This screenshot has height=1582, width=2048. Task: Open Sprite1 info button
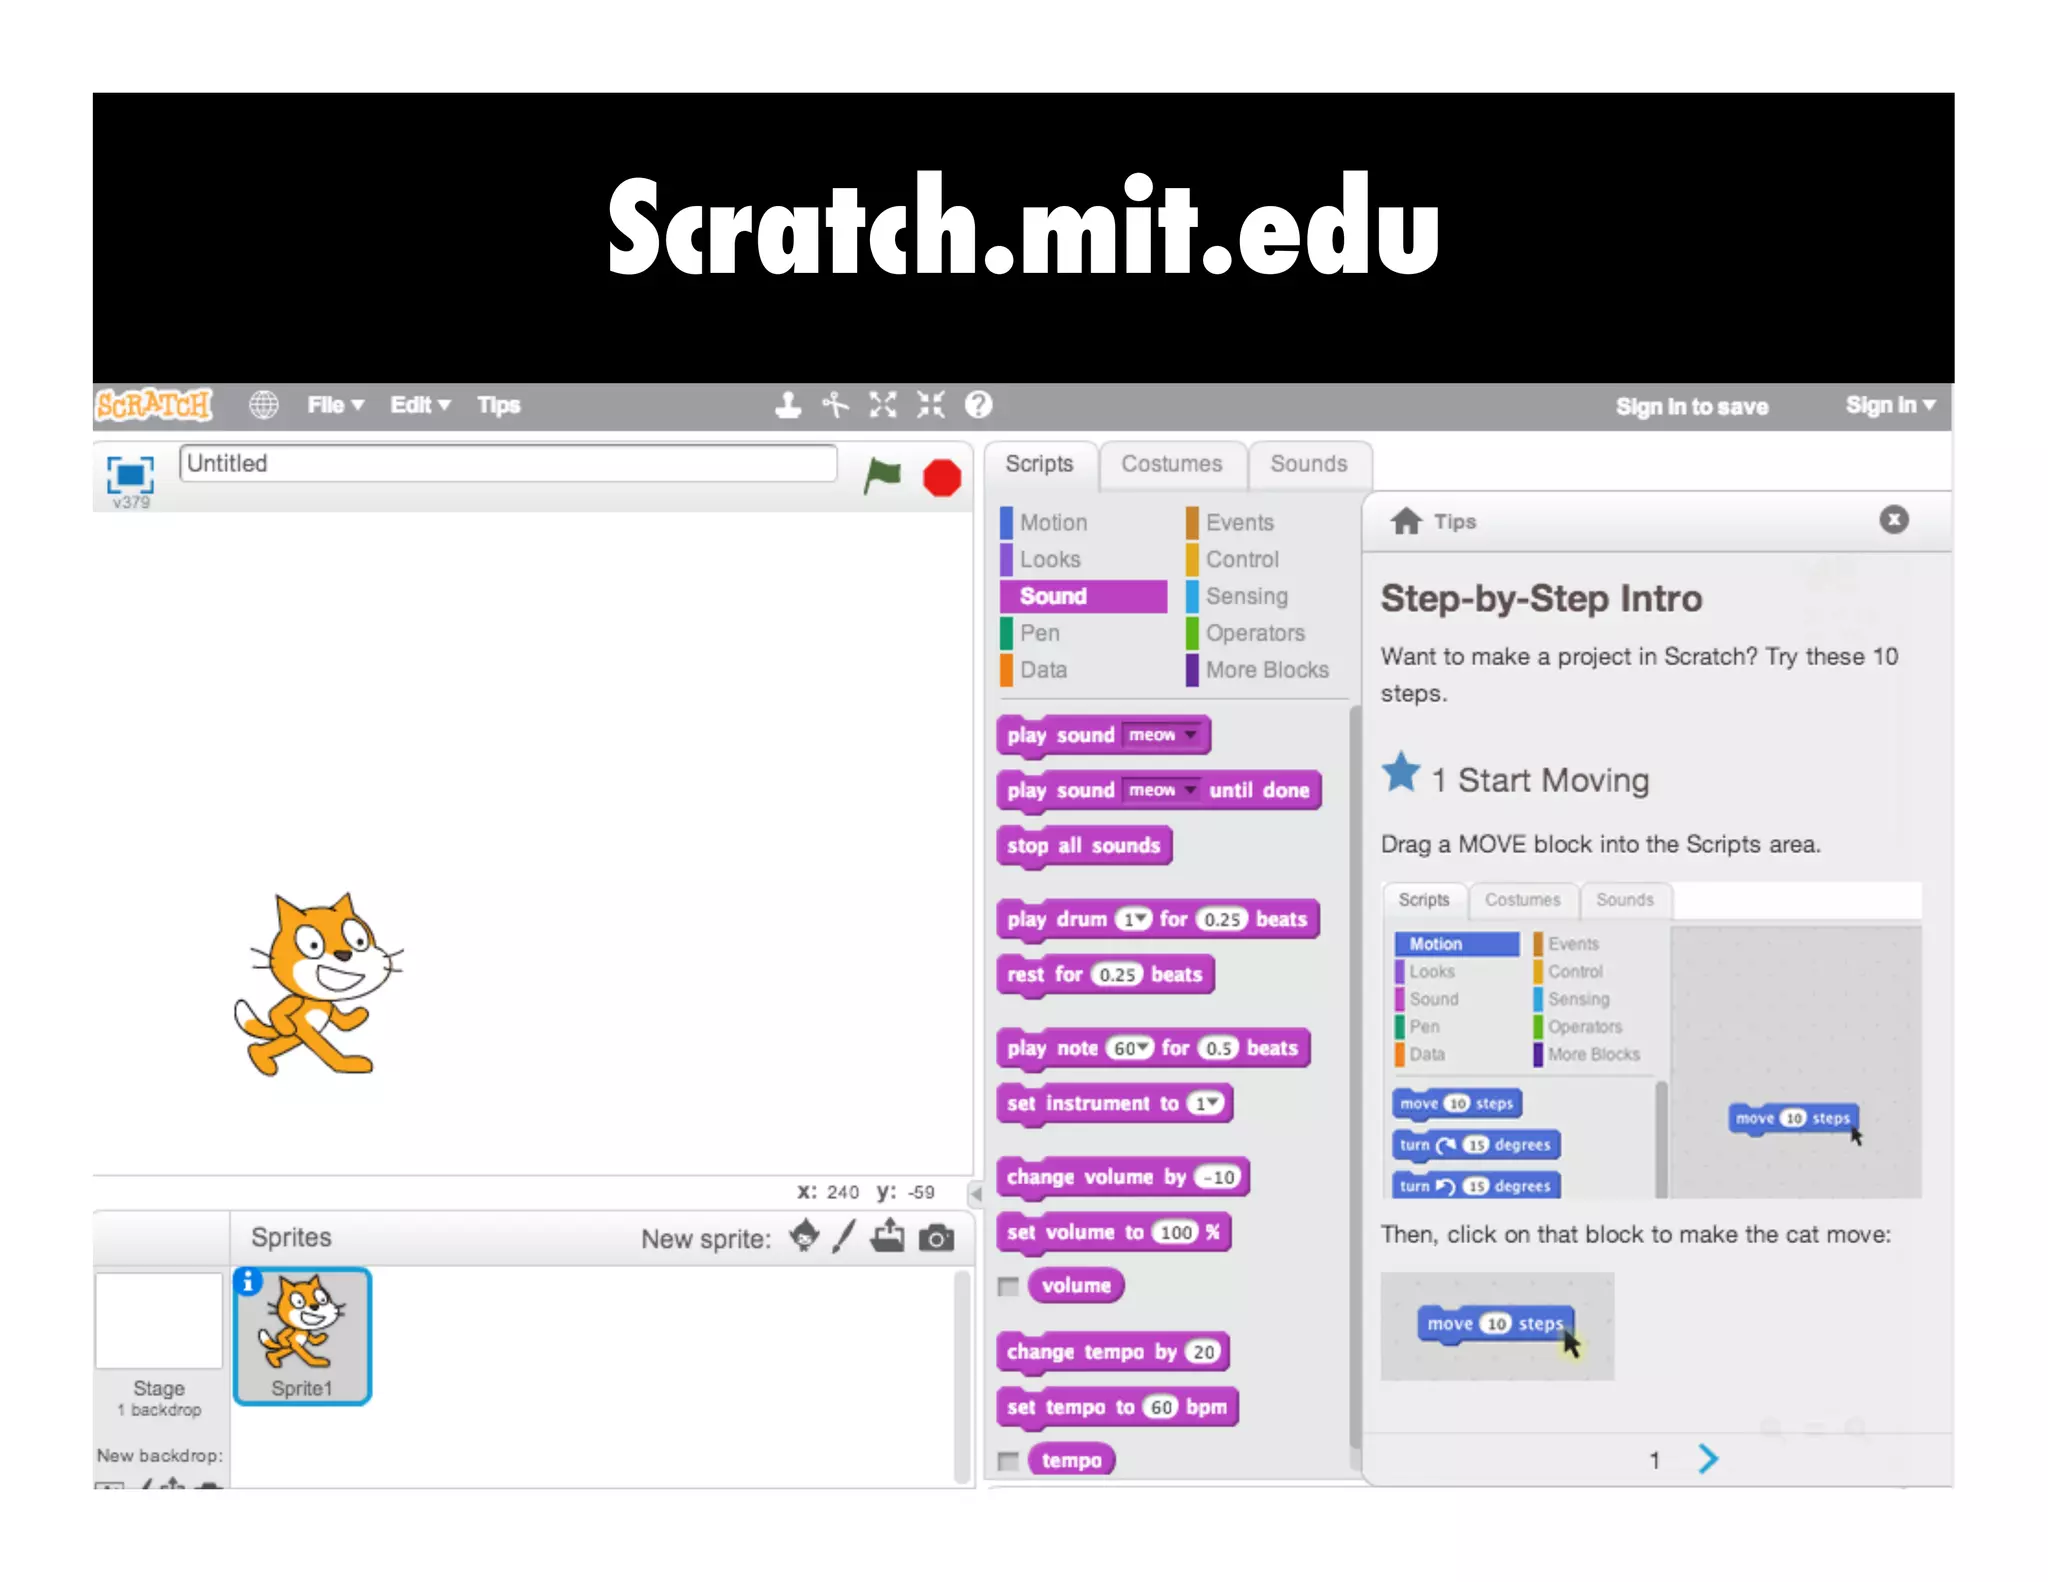(x=247, y=1281)
